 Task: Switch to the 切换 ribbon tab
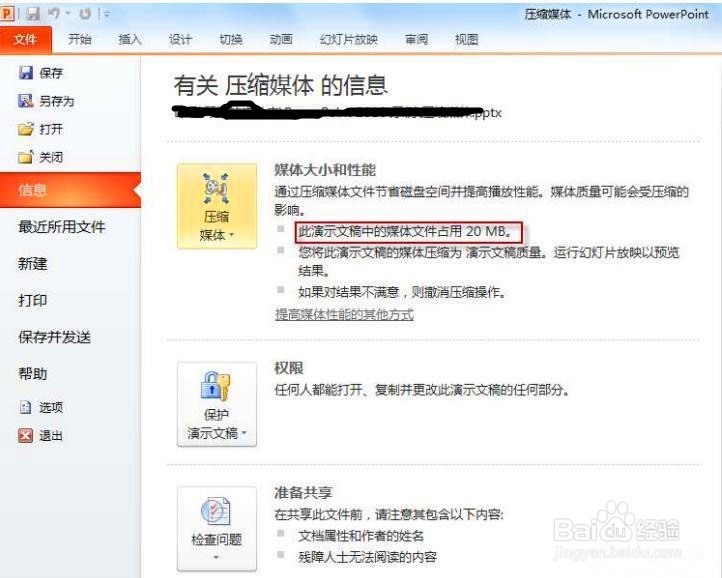point(231,40)
